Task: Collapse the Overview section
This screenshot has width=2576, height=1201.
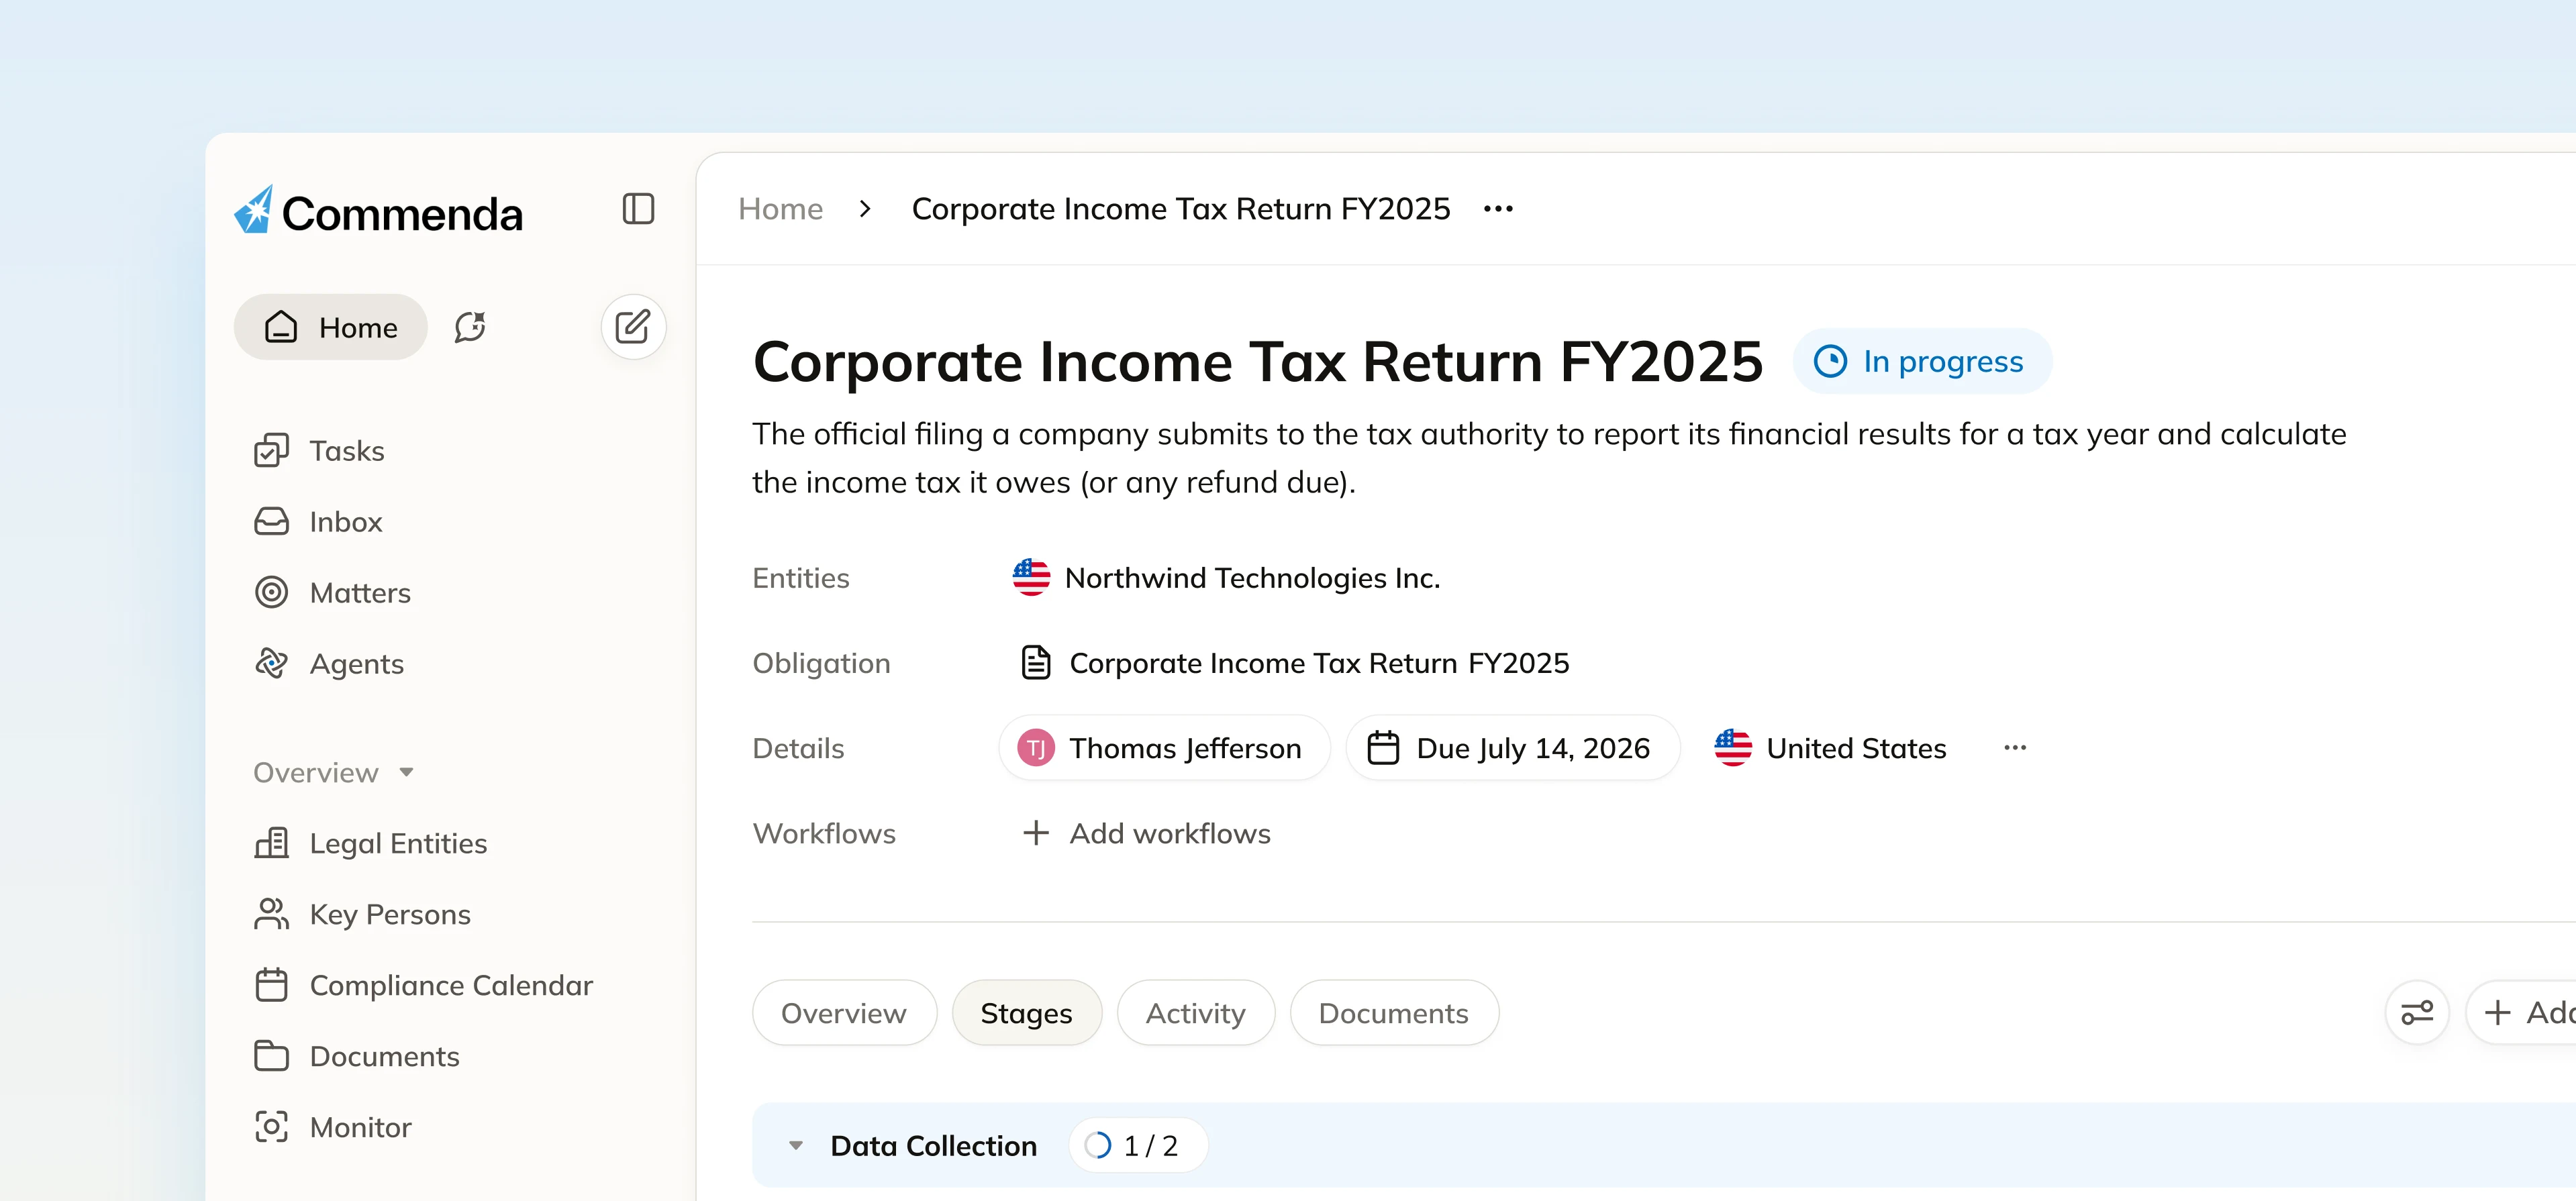Action: point(334,773)
